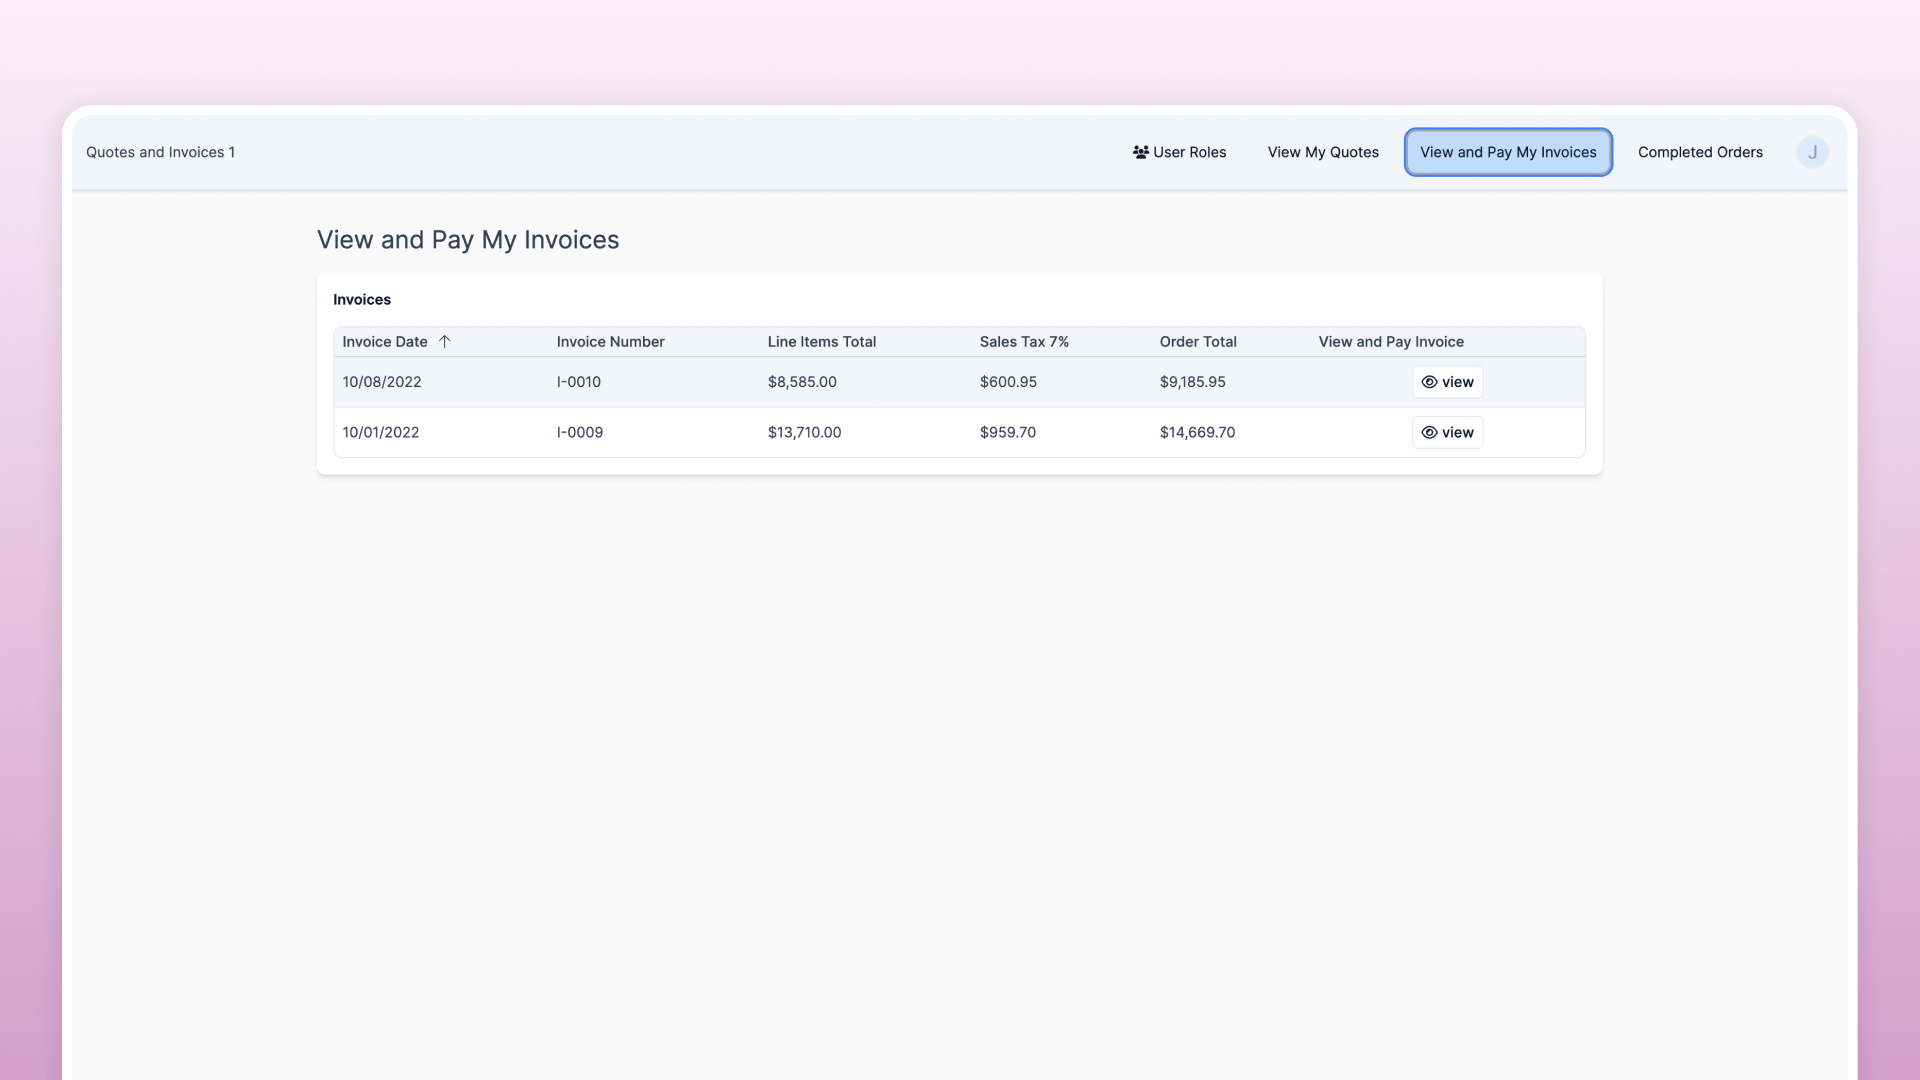Screen dimensions: 1920x1080
Task: Select the 10/01/2022 invoice row
Action: click(380, 432)
